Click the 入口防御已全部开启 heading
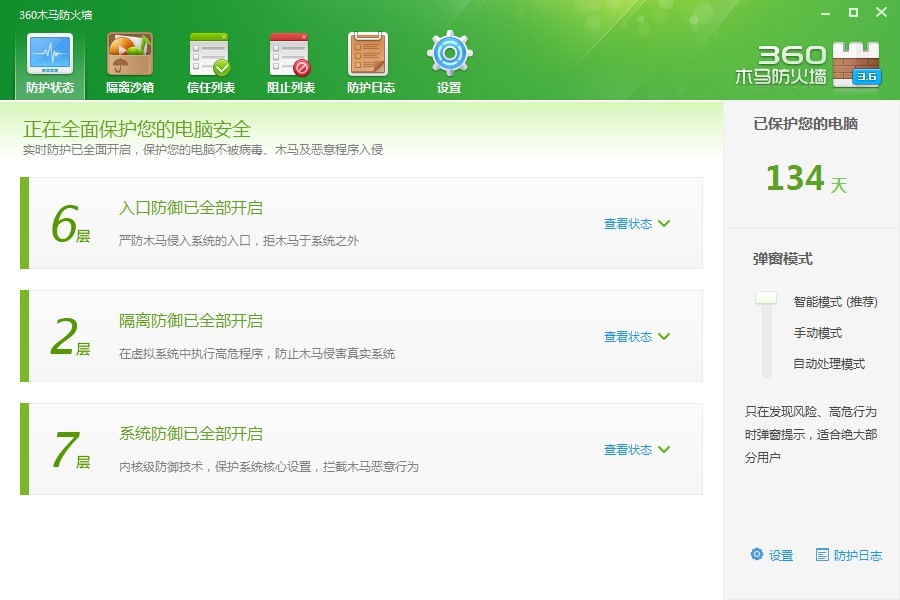 (x=191, y=208)
